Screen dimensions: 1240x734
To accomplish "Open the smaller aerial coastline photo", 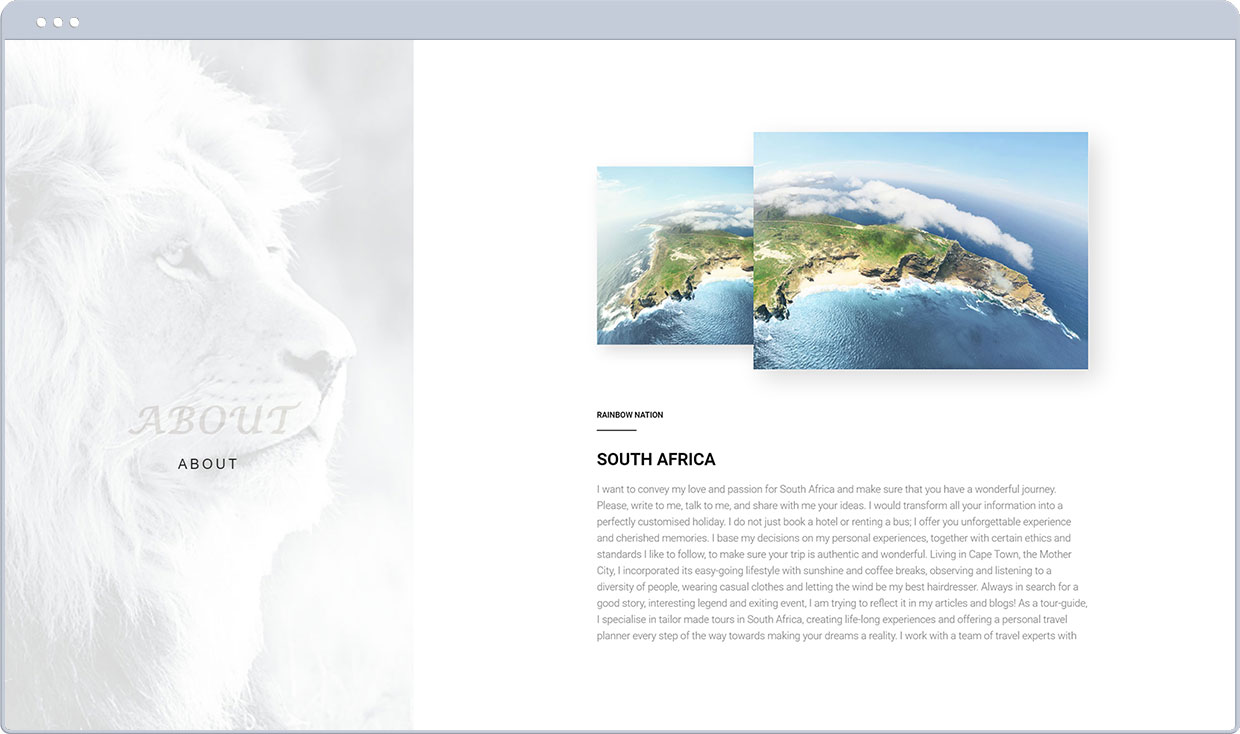I will [x=675, y=255].
